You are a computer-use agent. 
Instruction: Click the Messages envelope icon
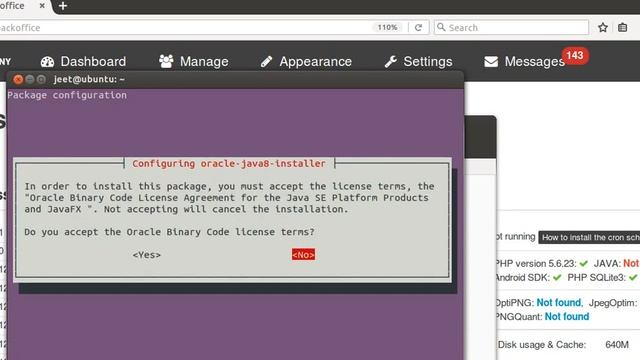[491, 62]
